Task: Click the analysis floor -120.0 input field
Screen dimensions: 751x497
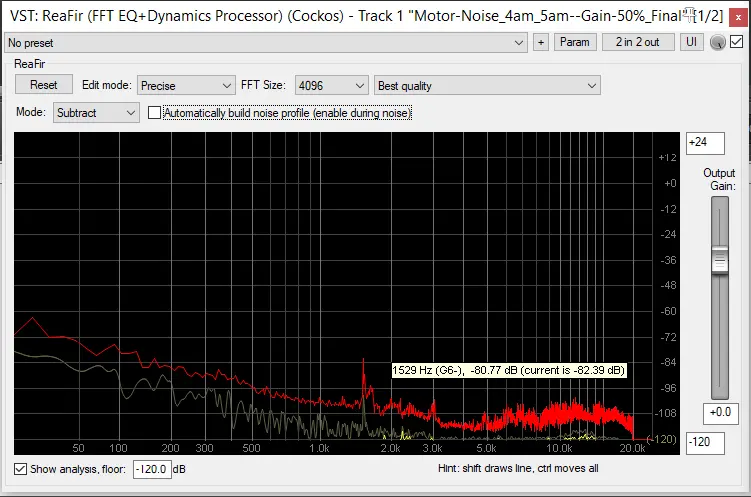Action: (x=152, y=469)
